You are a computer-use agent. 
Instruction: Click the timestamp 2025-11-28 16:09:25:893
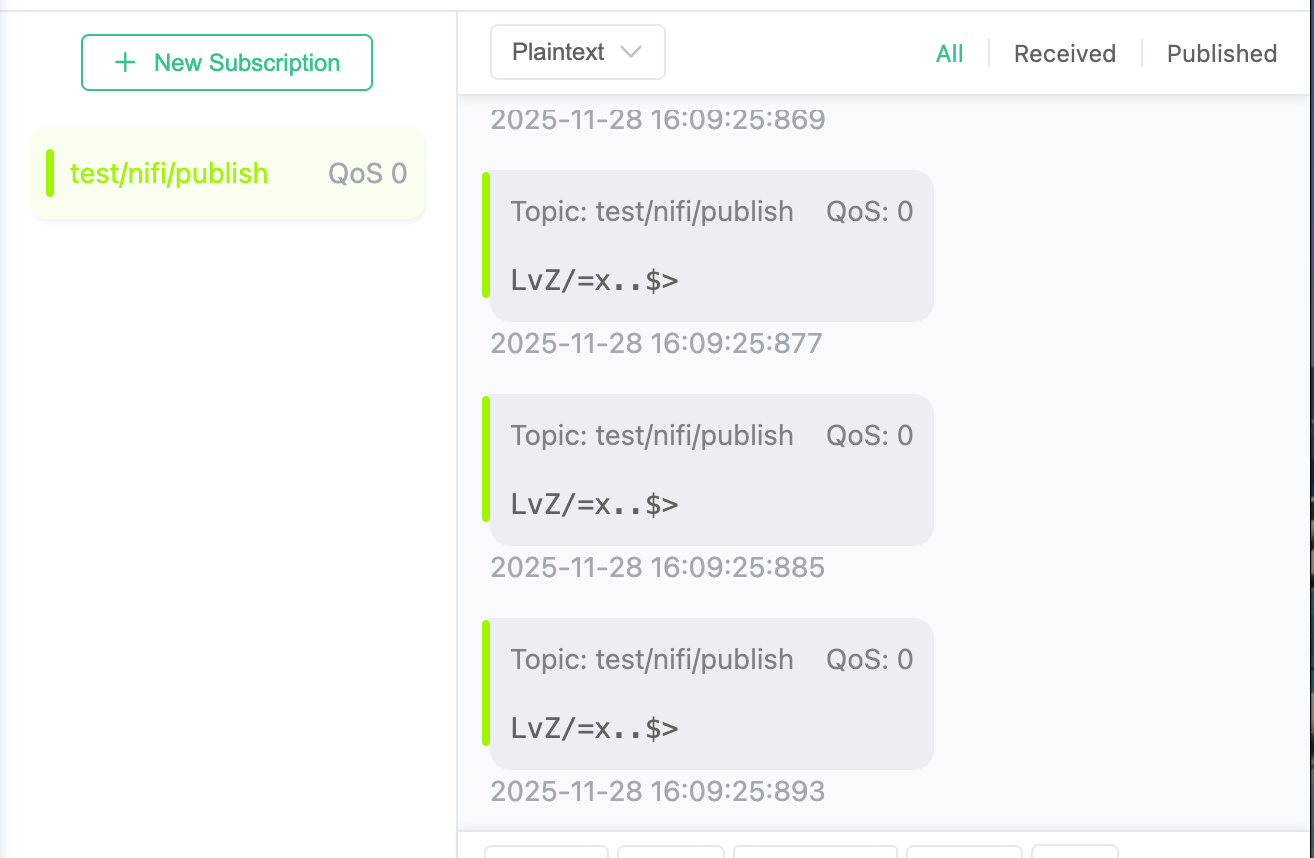657,791
